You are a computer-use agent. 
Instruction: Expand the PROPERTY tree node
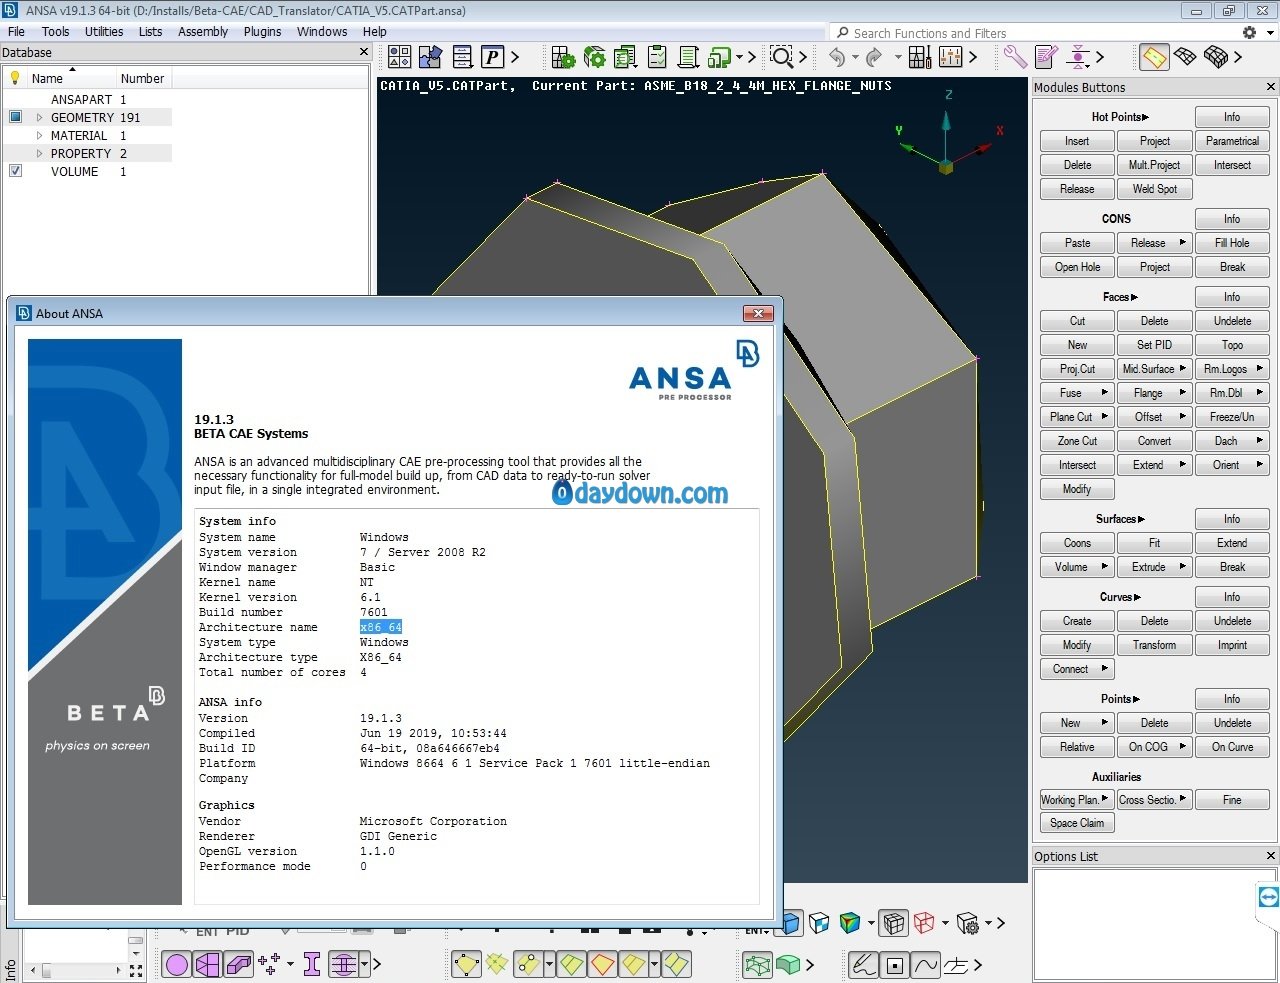tap(40, 153)
